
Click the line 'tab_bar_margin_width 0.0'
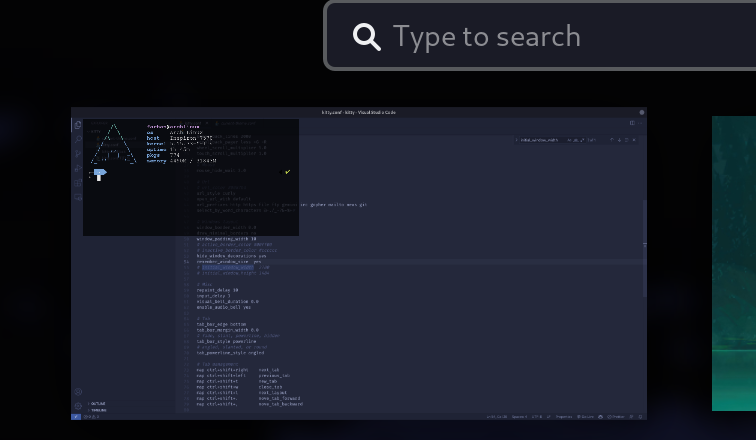coord(228,330)
